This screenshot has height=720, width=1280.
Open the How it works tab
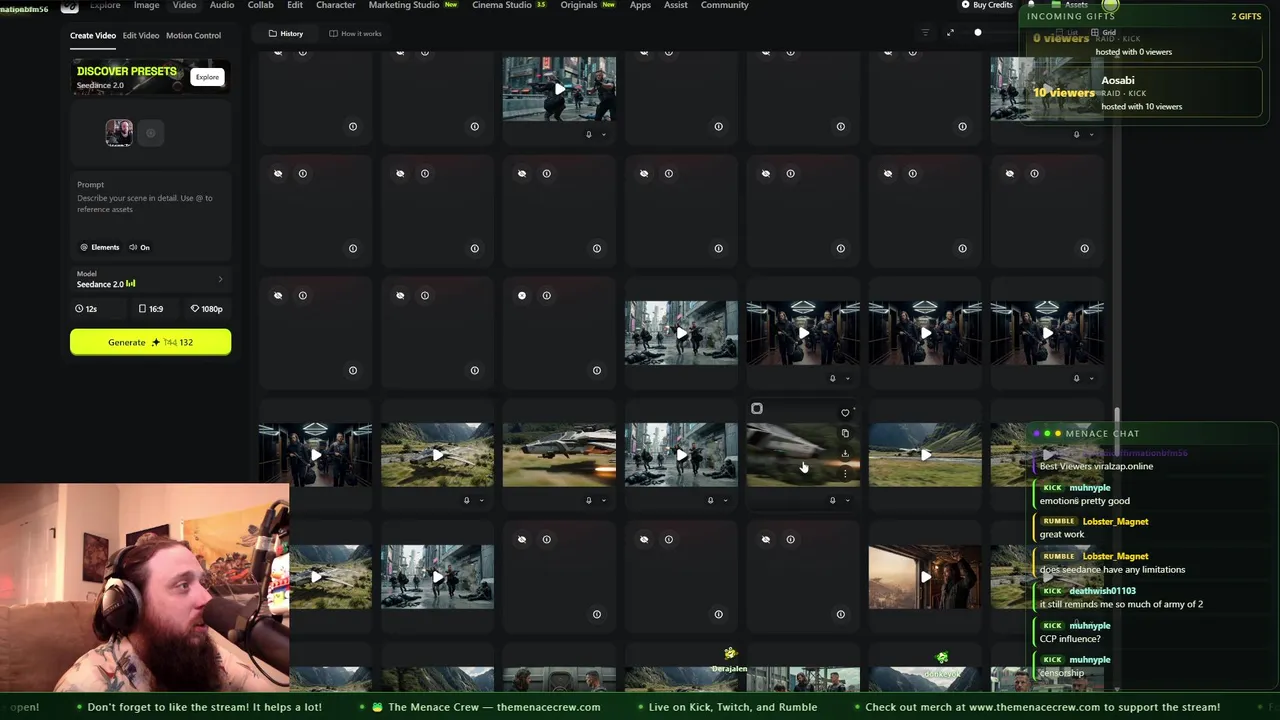pos(355,33)
